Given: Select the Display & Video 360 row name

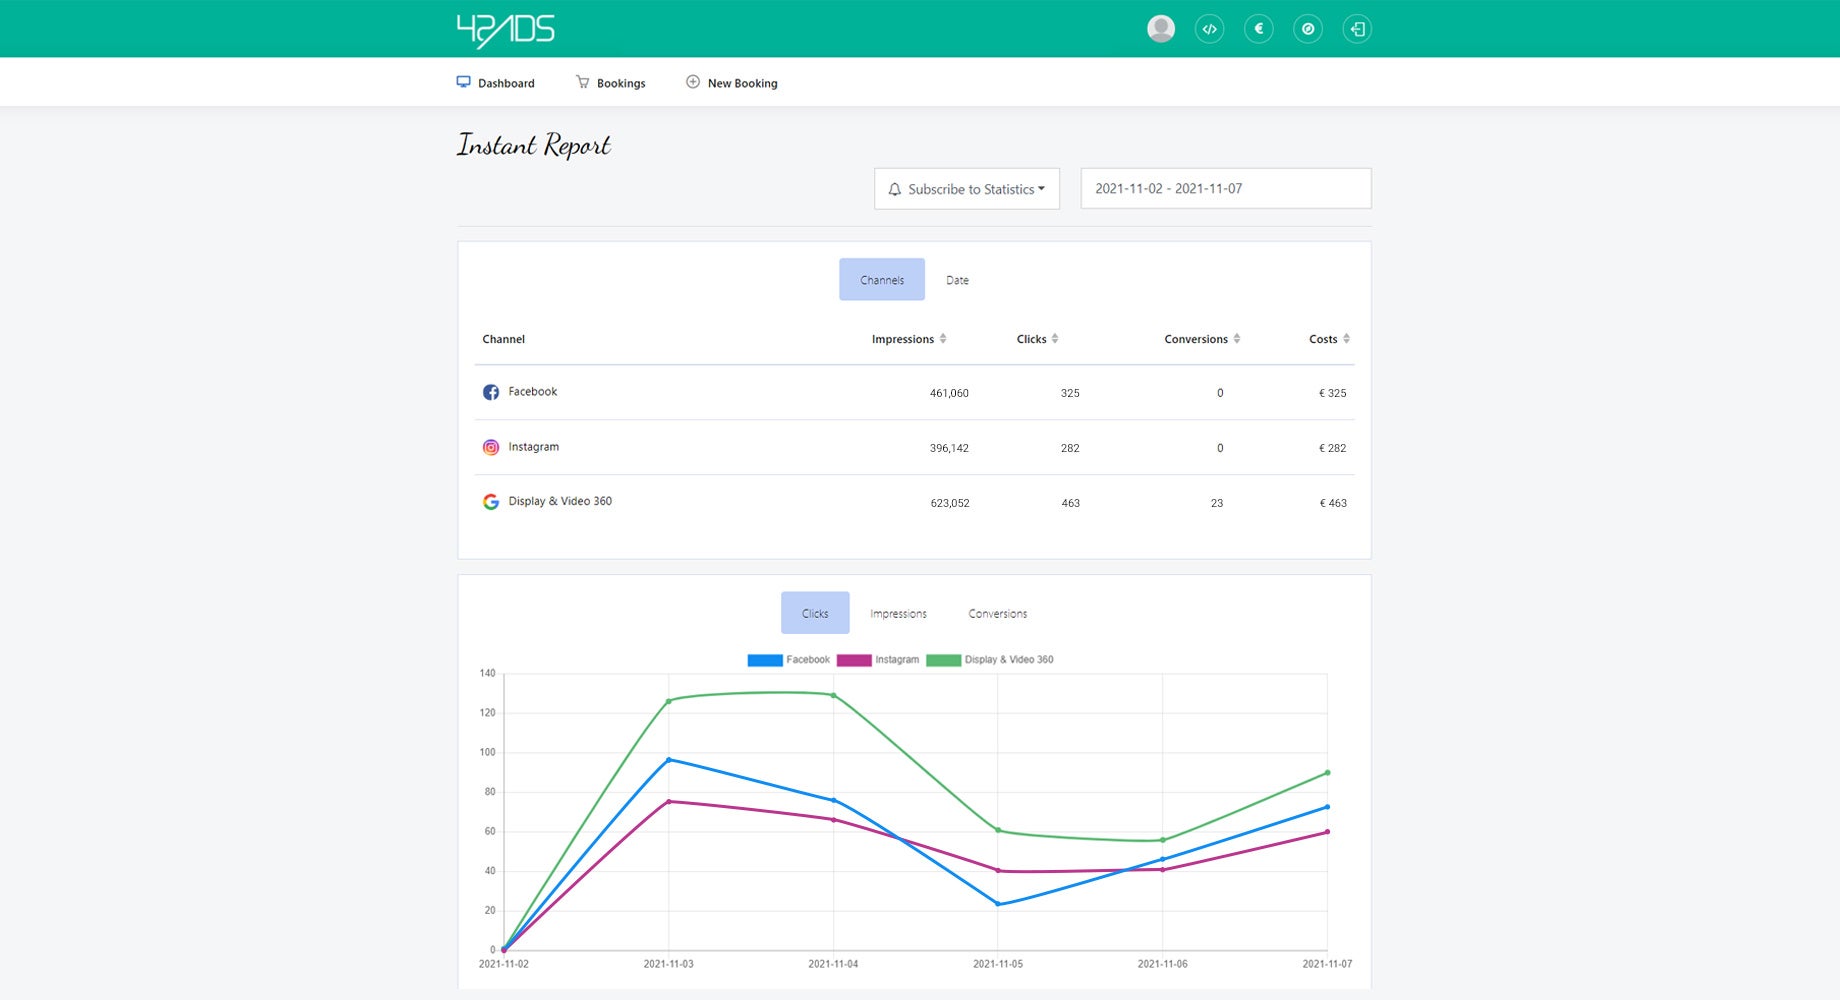Looking at the screenshot, I should tap(560, 501).
